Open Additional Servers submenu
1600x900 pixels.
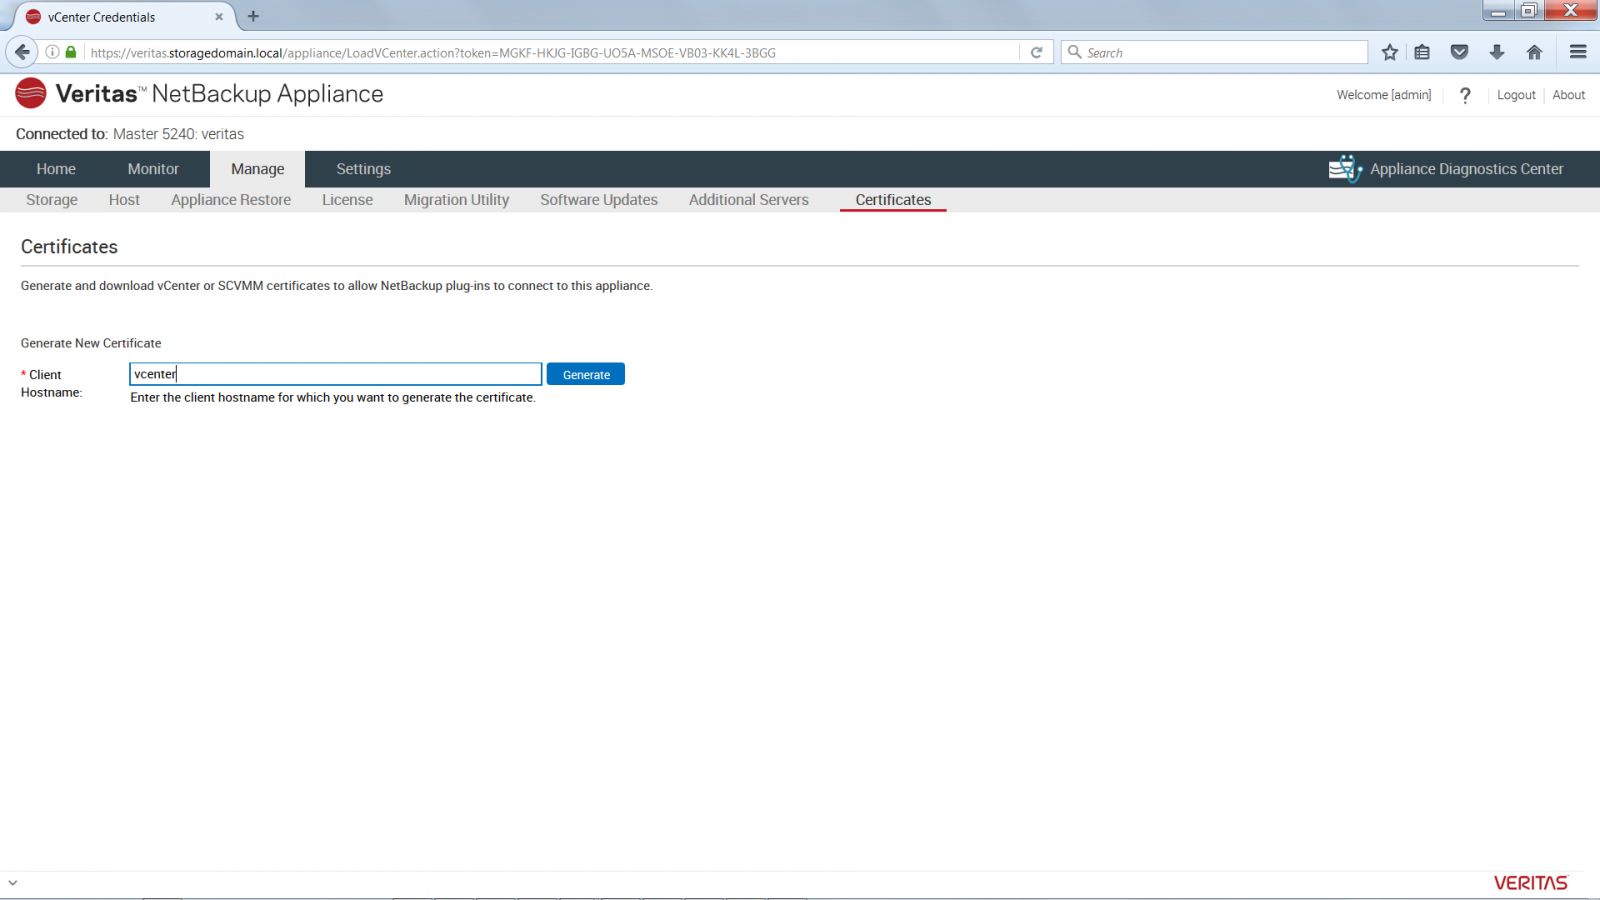click(x=749, y=200)
